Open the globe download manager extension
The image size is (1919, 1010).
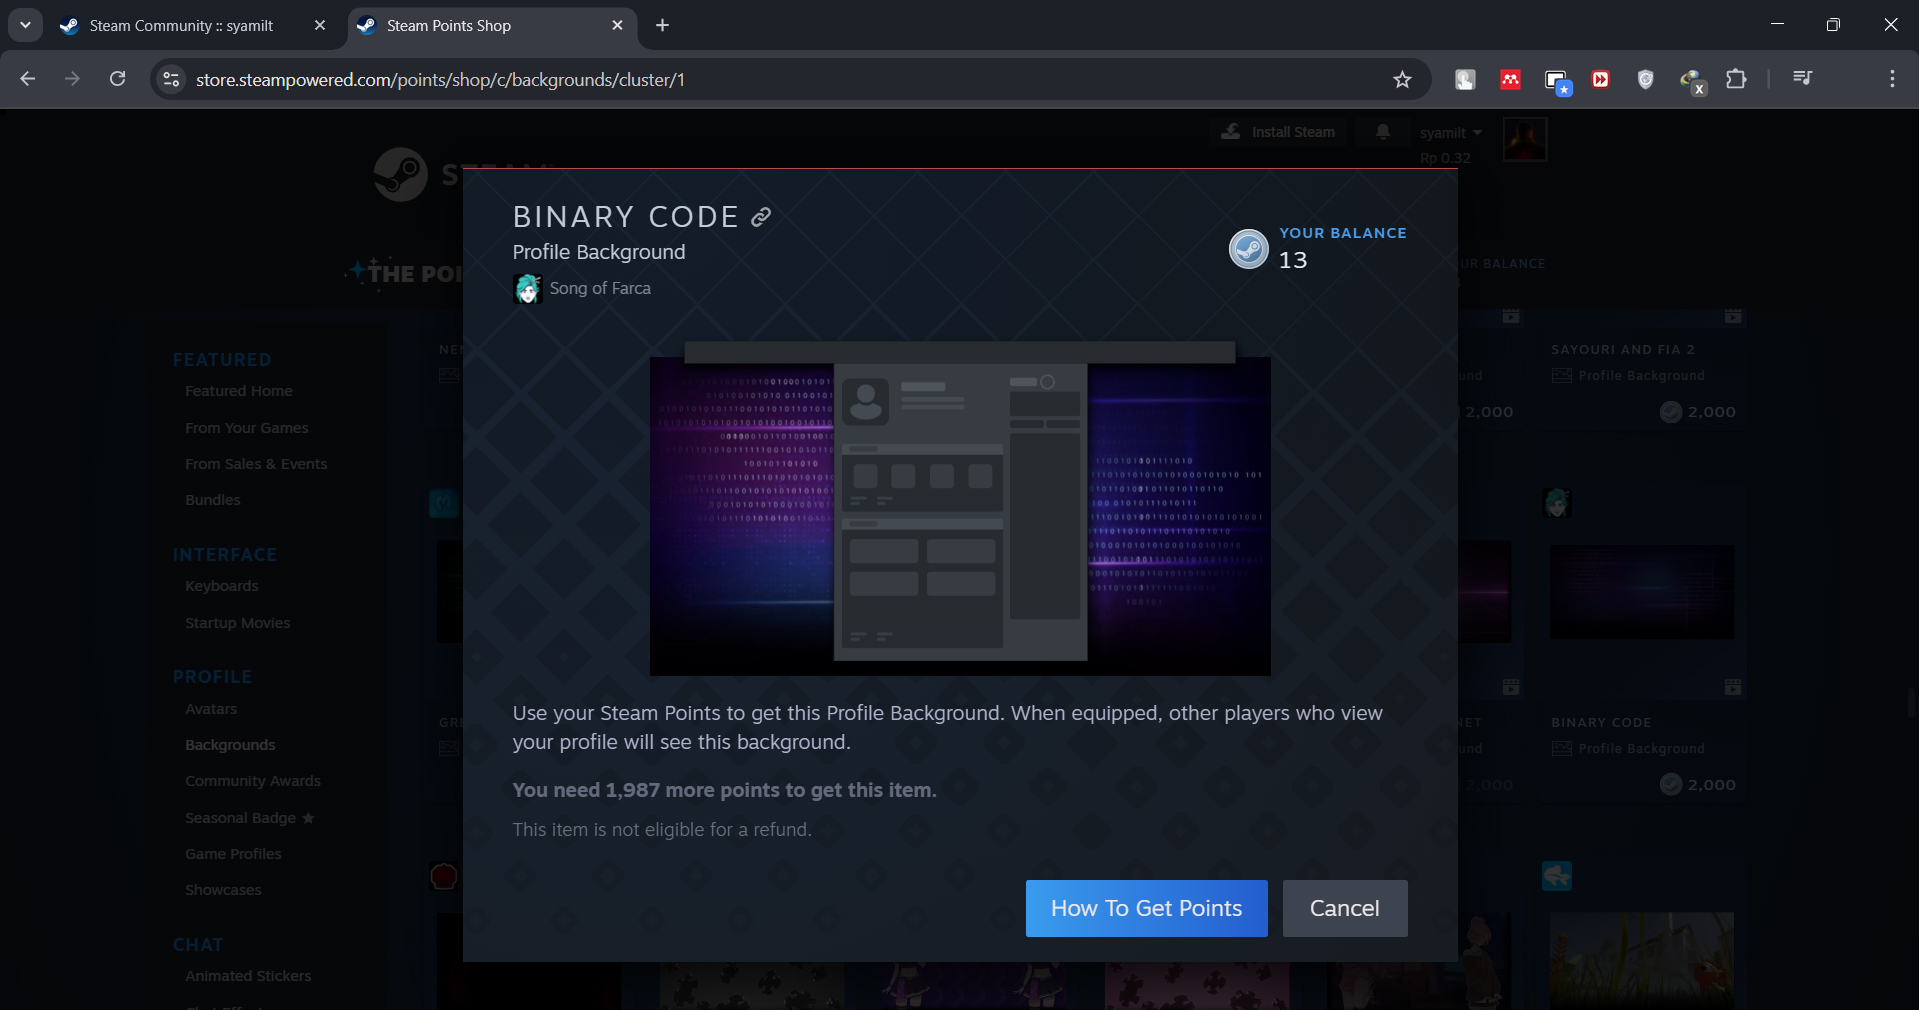(1692, 81)
